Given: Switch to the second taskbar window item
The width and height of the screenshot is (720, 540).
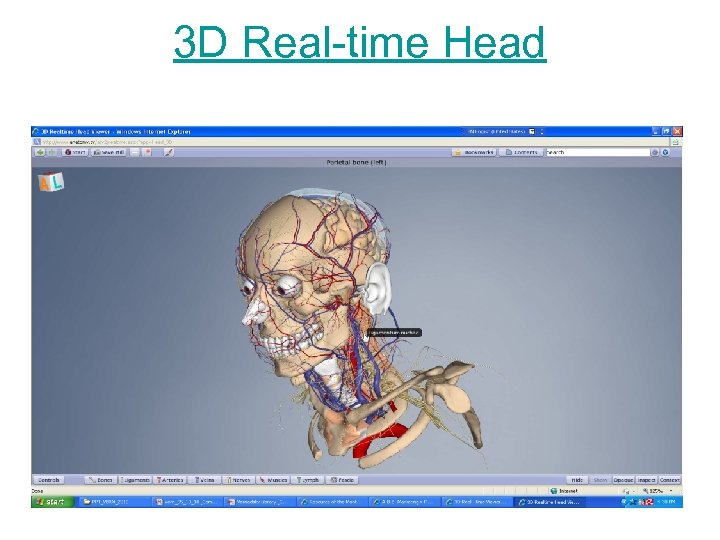Looking at the screenshot, I should pyautogui.click(x=187, y=502).
